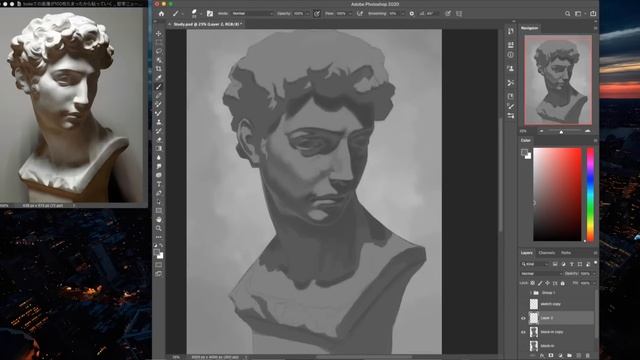Image resolution: width=640 pixels, height=360 pixels.
Task: Open the tool preset picker arrow
Action: [182, 13]
